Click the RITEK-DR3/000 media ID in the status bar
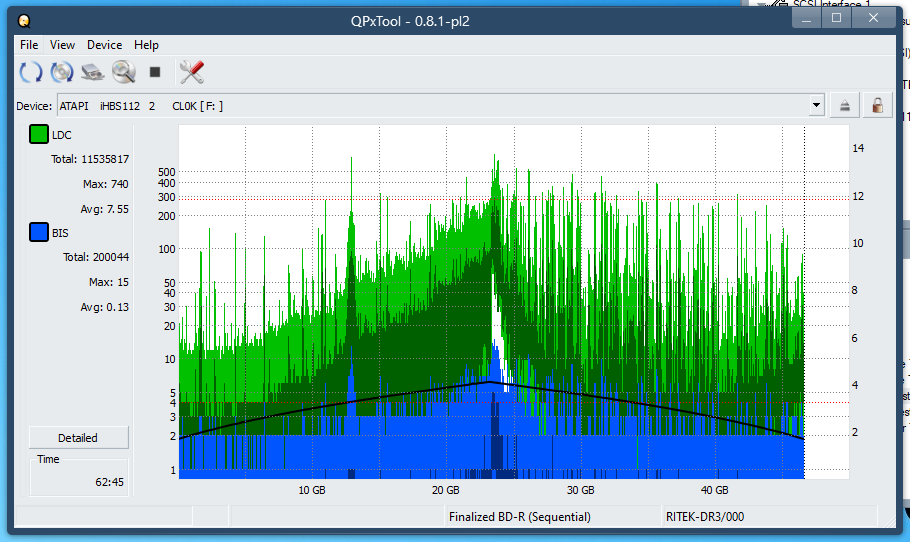910x542 pixels. [x=705, y=517]
